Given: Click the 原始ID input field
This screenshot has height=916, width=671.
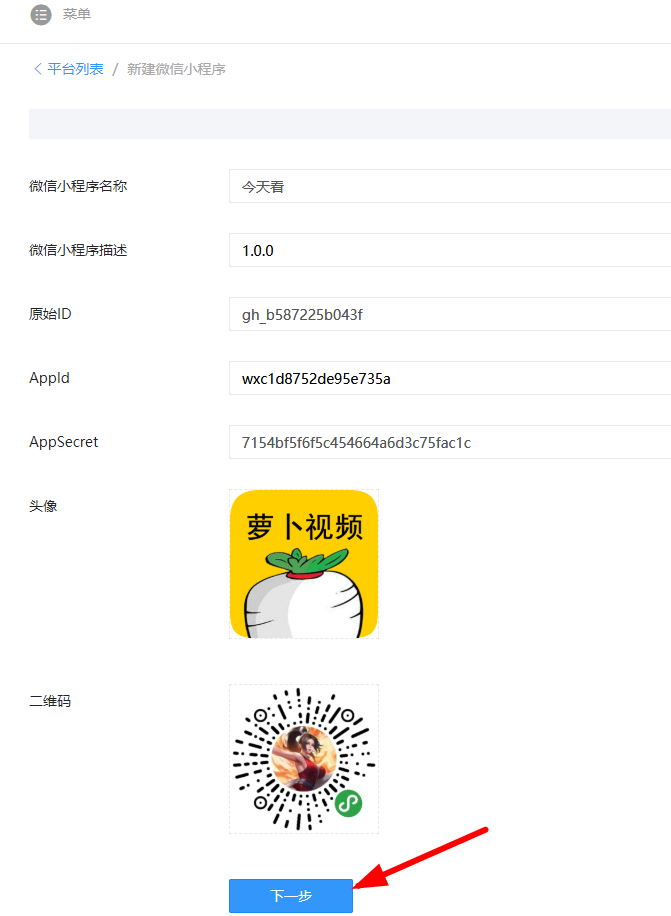Looking at the screenshot, I should point(450,314).
